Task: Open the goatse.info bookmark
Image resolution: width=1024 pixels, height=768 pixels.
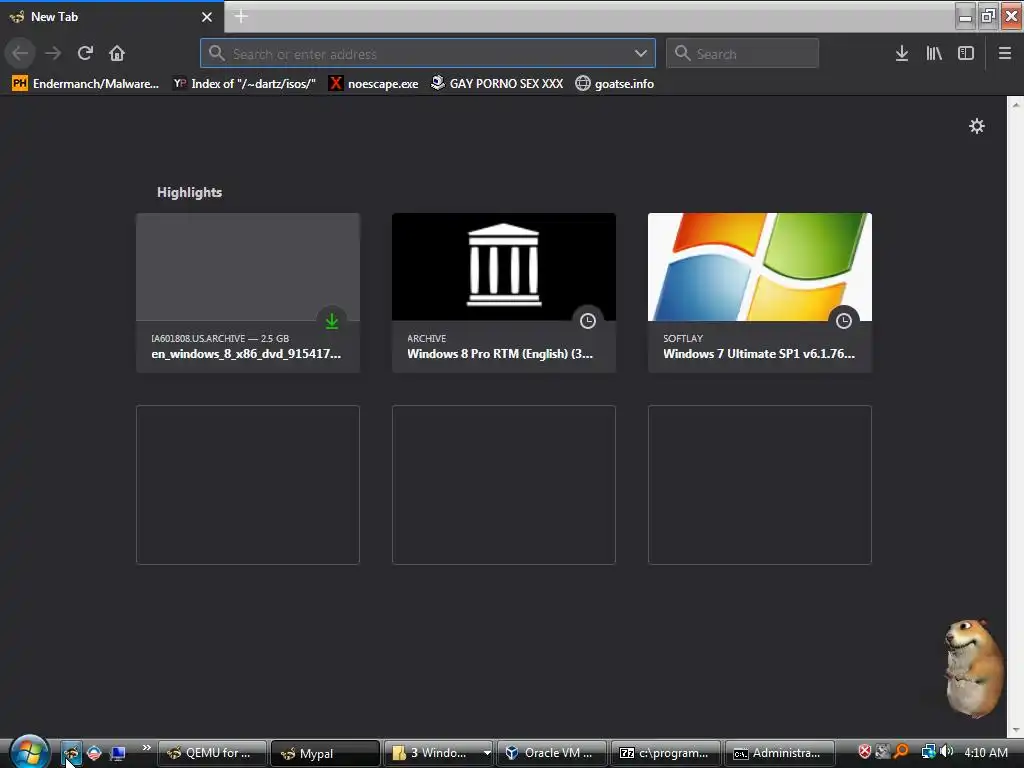Action: coord(615,84)
